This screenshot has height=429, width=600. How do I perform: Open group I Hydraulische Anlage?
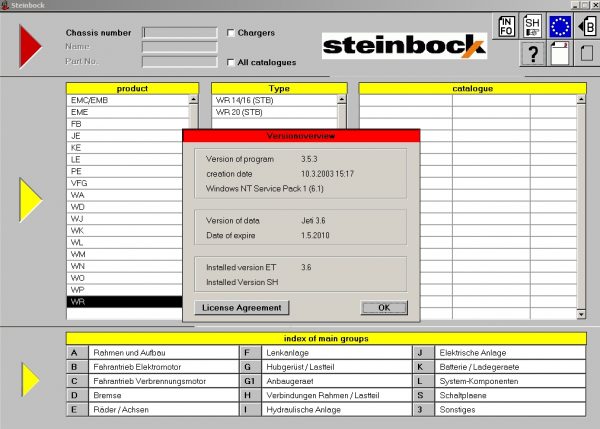pos(326,409)
